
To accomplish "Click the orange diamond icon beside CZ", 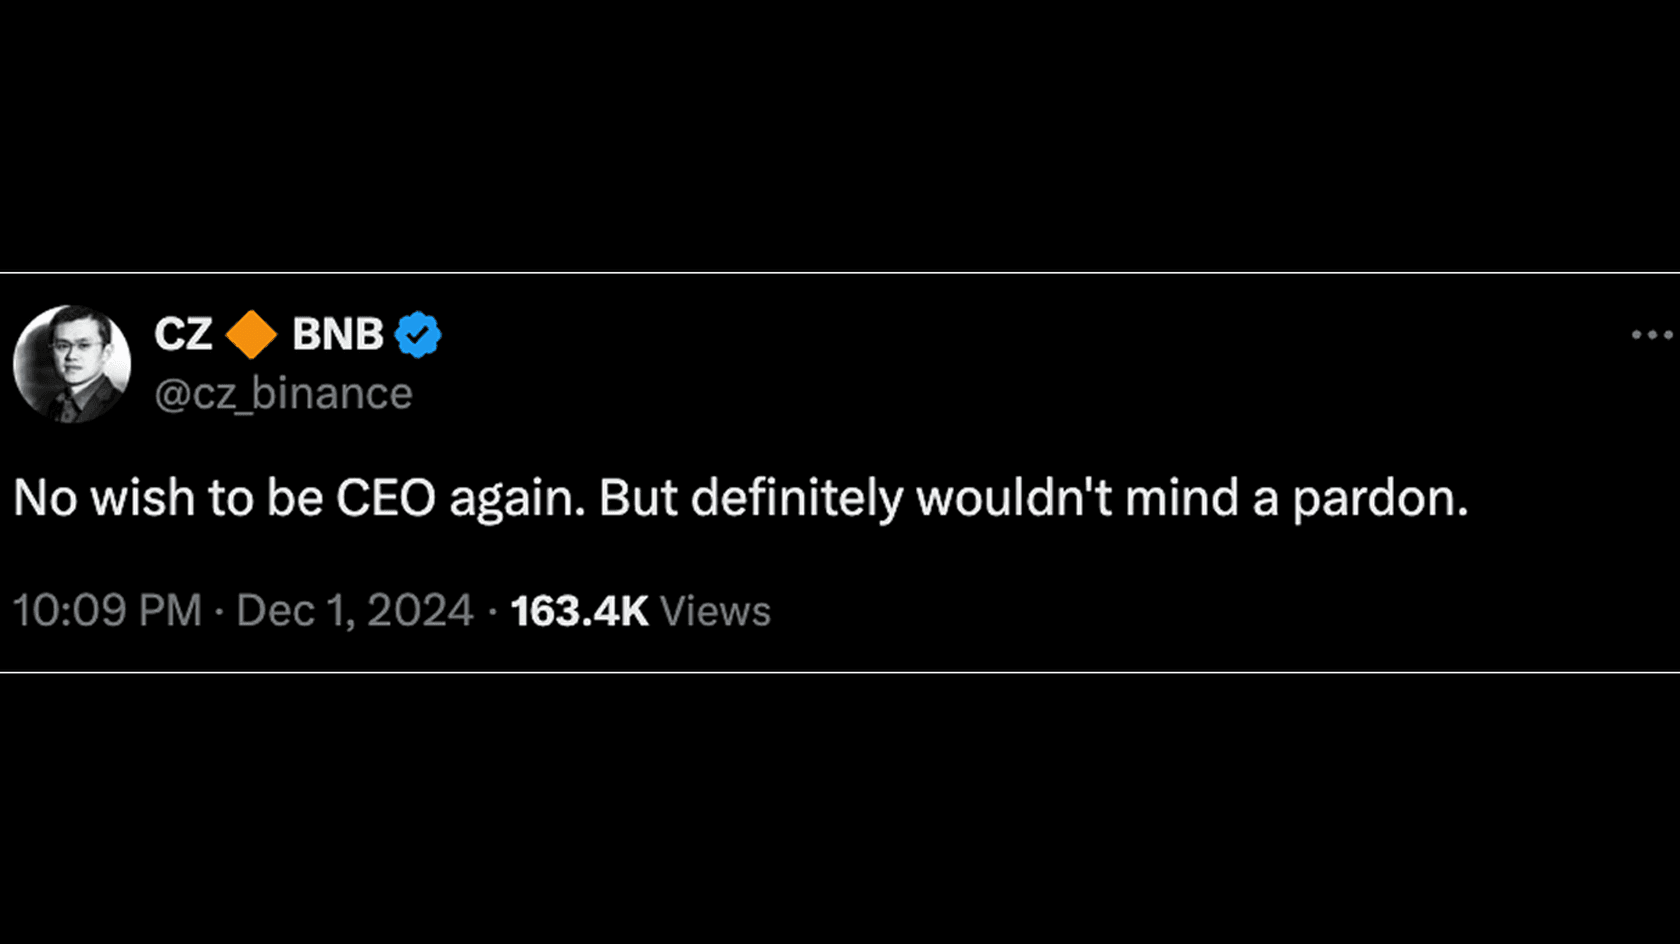I will (x=251, y=334).
